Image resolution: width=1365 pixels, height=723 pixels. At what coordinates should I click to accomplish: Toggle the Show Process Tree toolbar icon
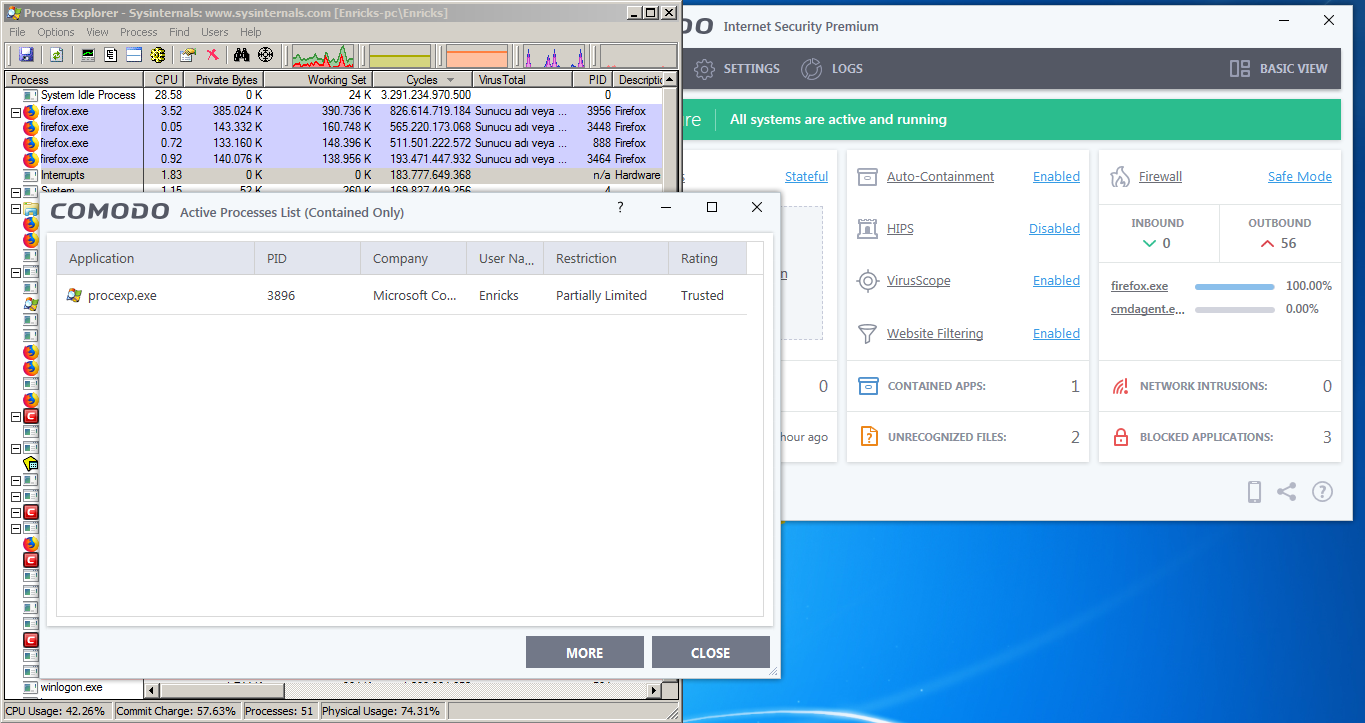point(111,55)
